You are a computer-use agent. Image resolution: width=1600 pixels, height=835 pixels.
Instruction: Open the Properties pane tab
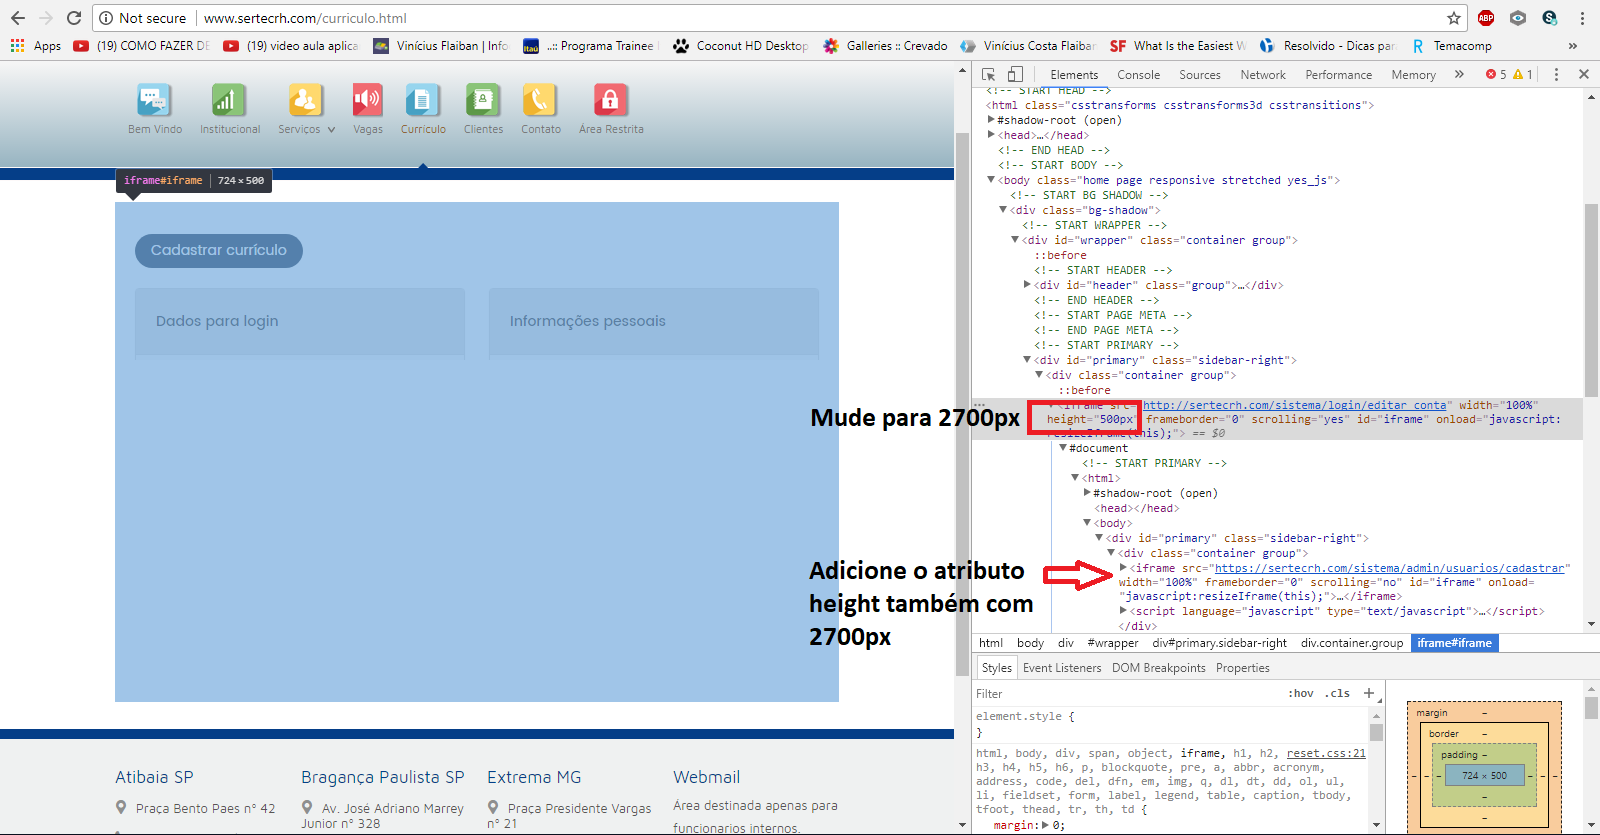click(x=1242, y=668)
